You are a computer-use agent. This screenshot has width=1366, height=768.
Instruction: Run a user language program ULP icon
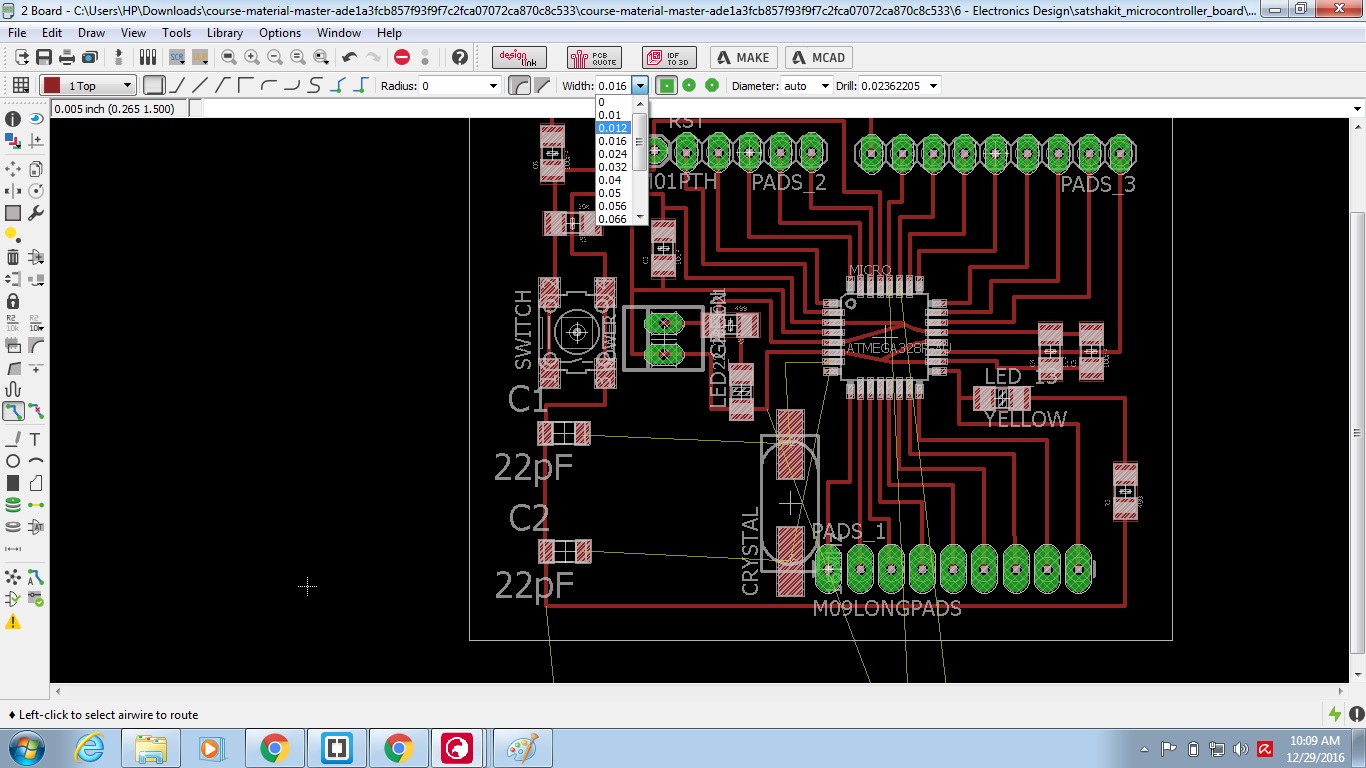tap(199, 57)
